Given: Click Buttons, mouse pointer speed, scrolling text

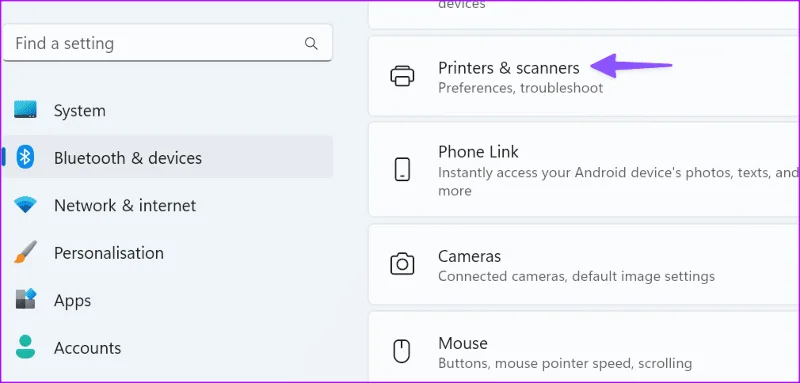Looking at the screenshot, I should pos(565,364).
